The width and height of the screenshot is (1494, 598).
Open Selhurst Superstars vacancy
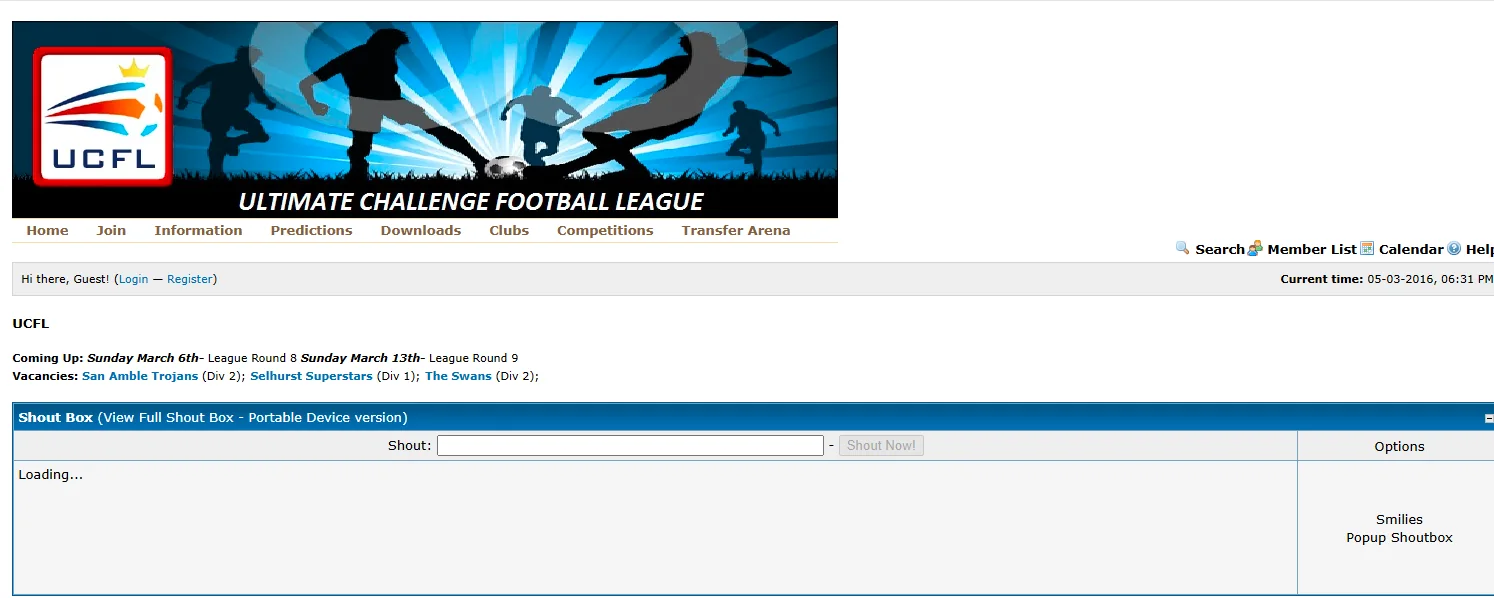coord(311,376)
